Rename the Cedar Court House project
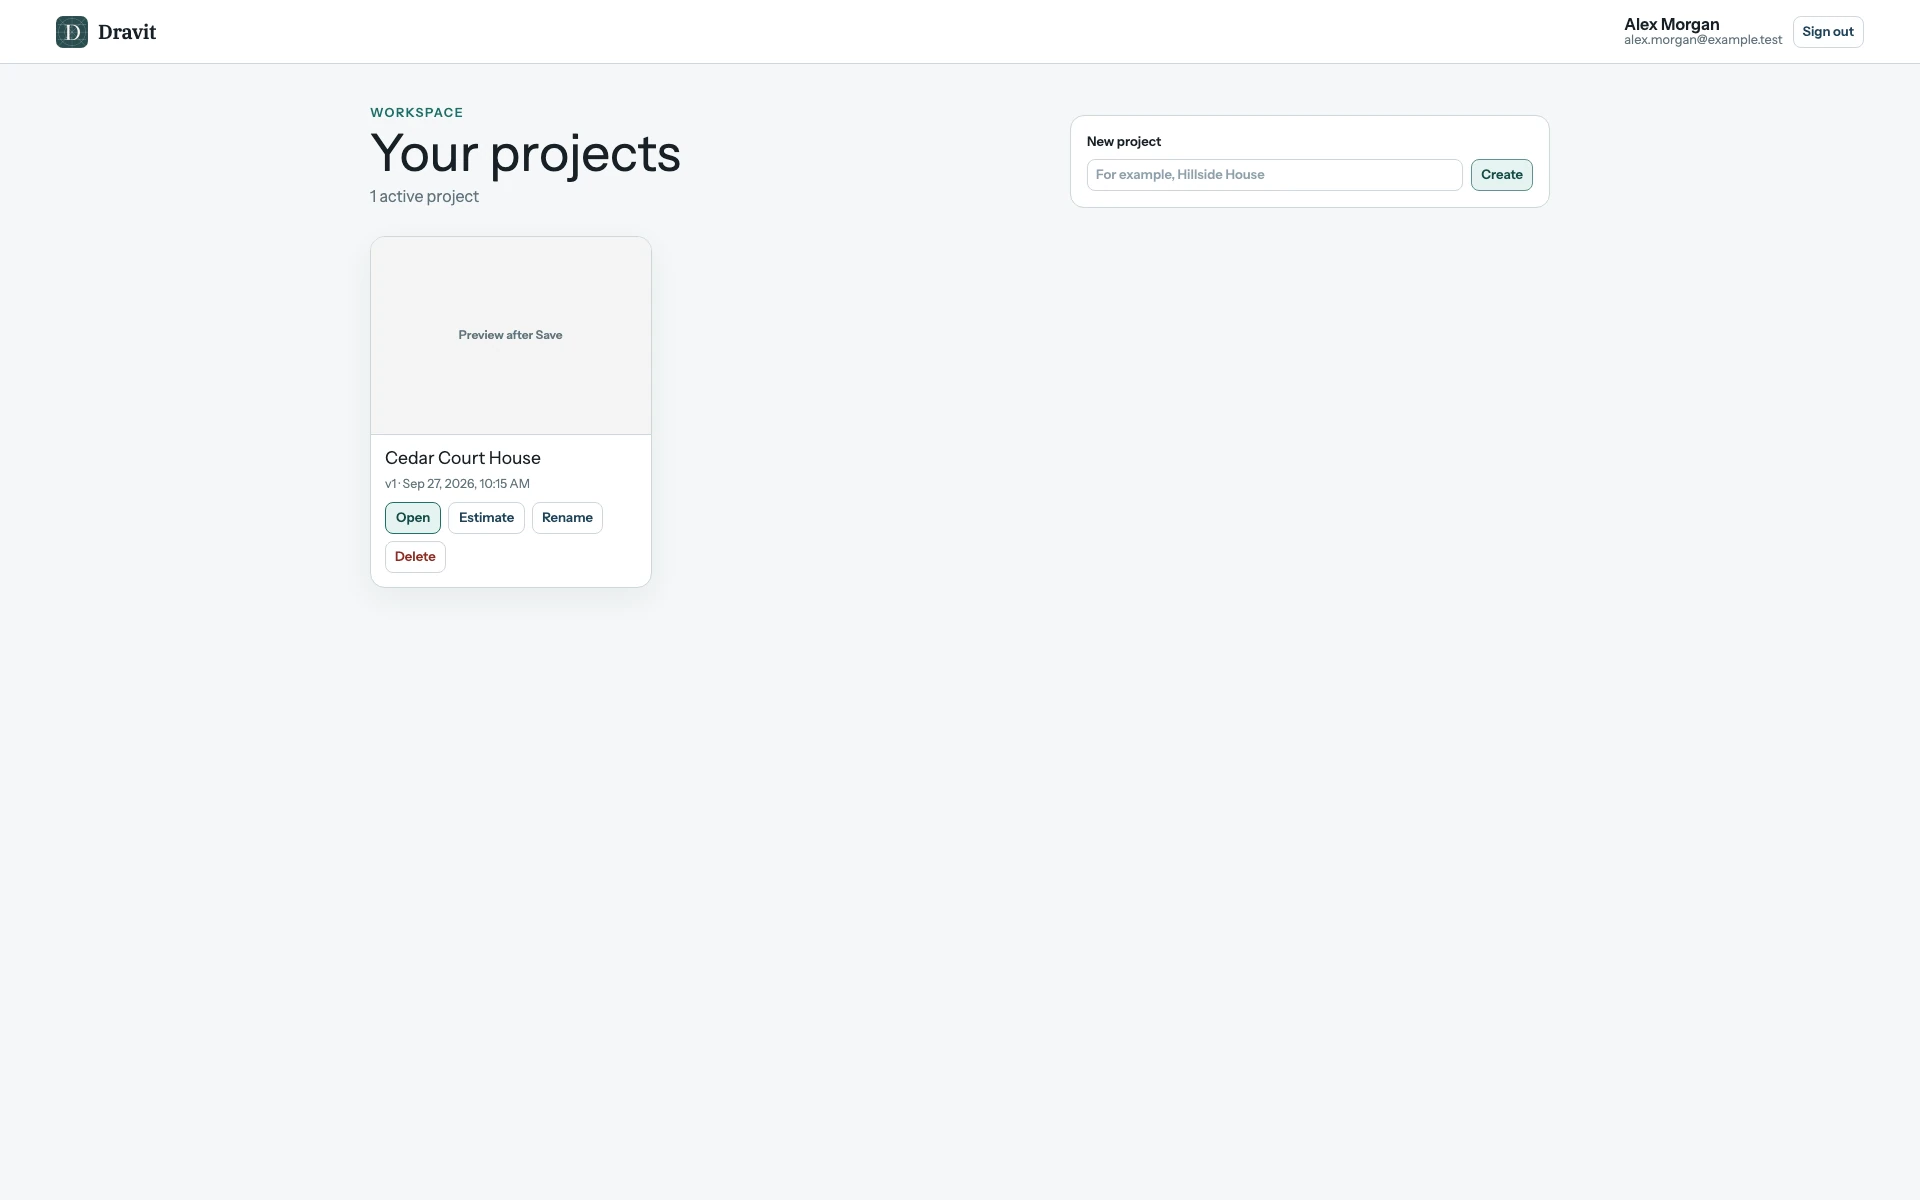This screenshot has height=1200, width=1920. click(567, 518)
